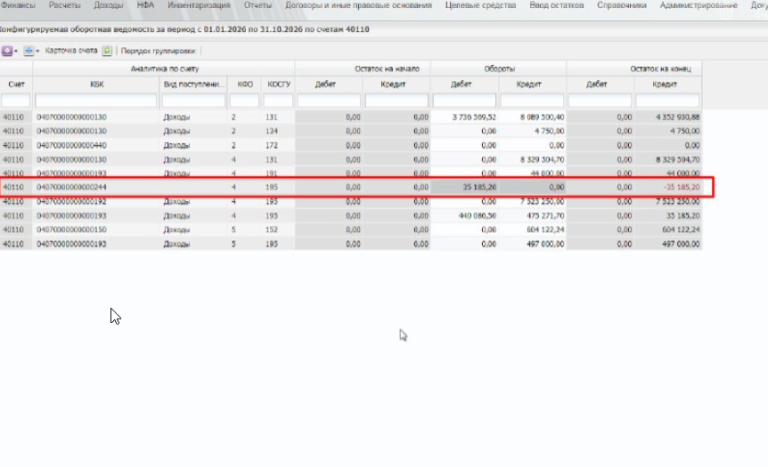Select КОСГУ cell 191
Image resolution: width=768 pixels, height=467 pixels.
pyautogui.click(x=271, y=173)
